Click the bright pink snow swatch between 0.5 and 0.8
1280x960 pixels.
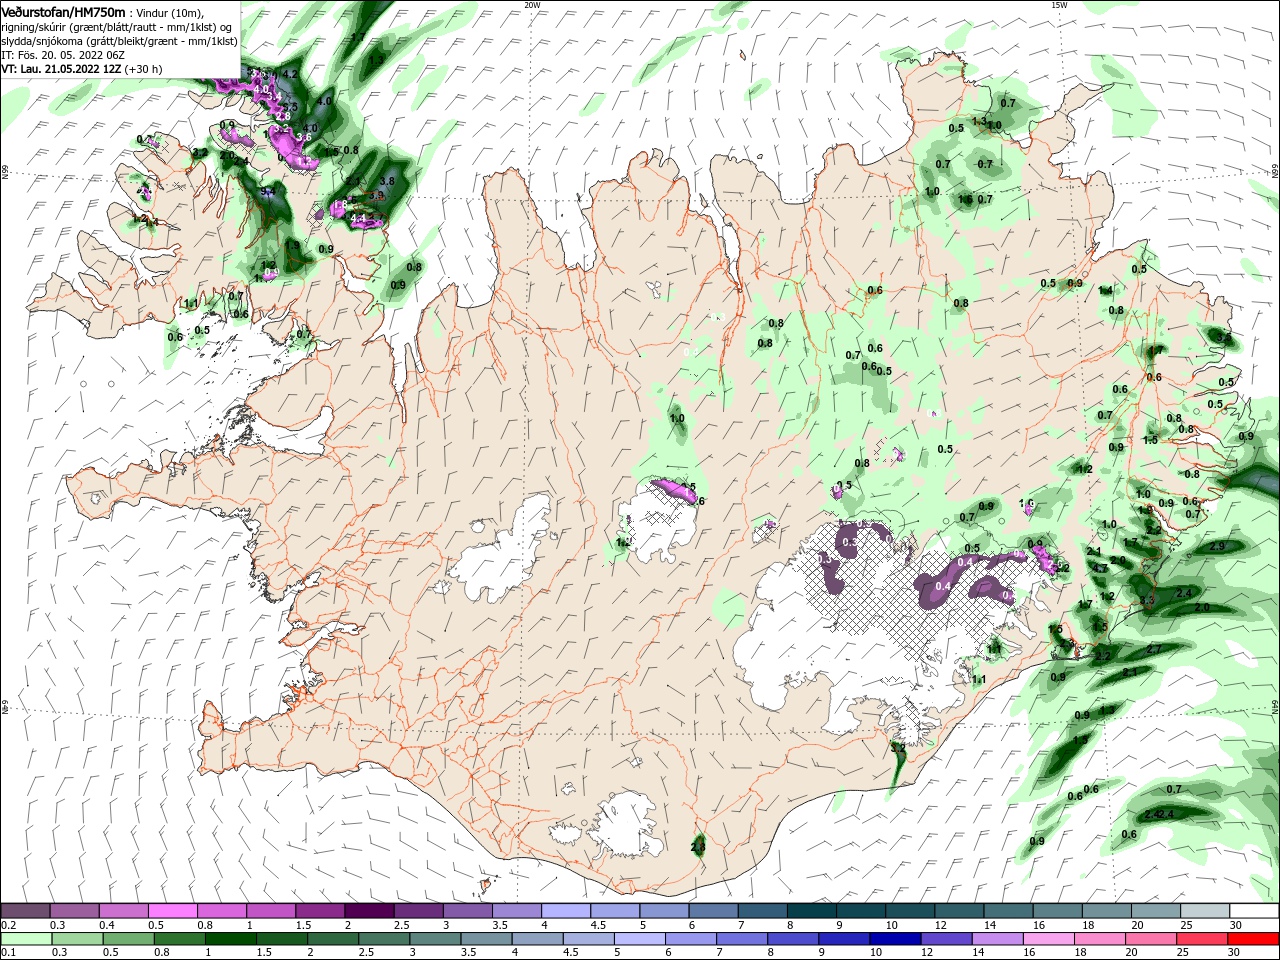172,911
